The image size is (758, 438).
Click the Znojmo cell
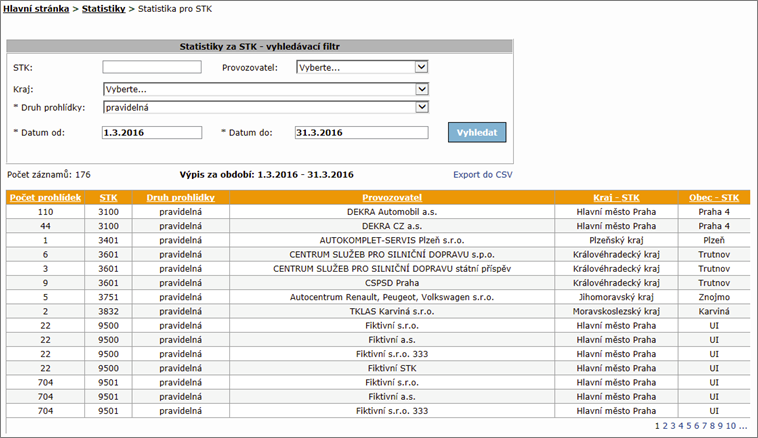pyautogui.click(x=714, y=297)
